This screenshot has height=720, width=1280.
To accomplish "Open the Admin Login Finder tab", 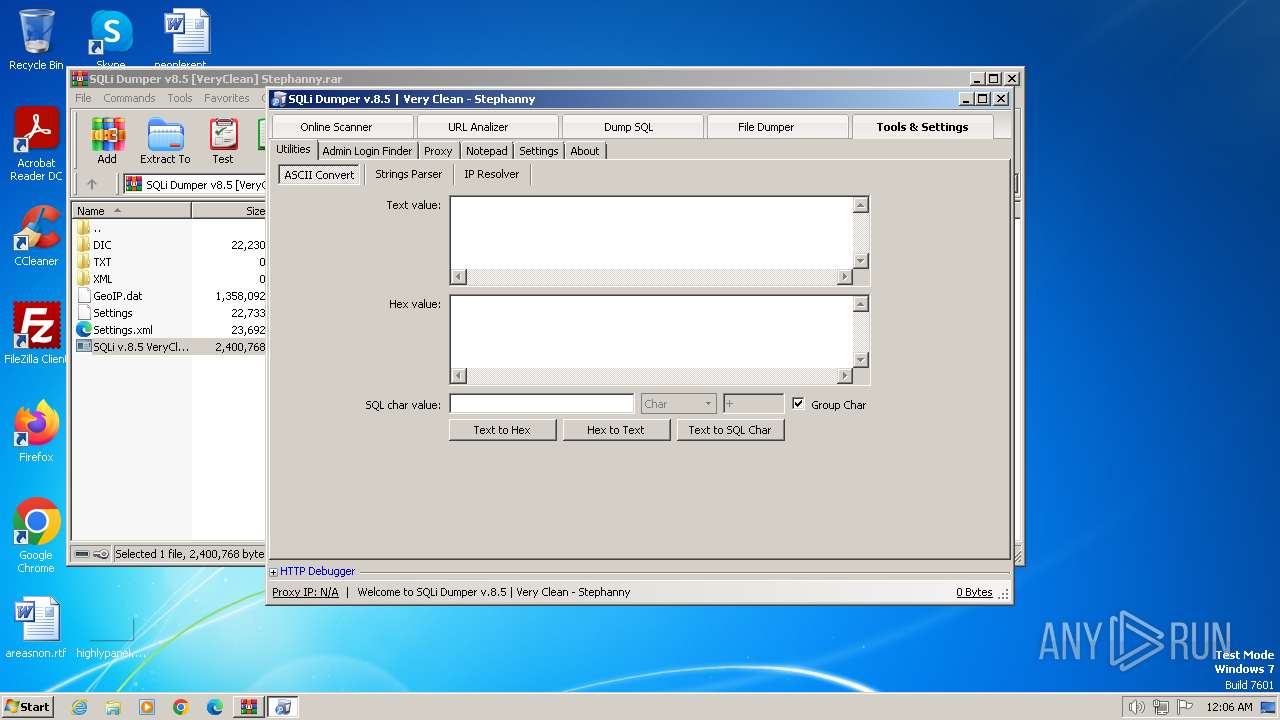I will coord(367,151).
